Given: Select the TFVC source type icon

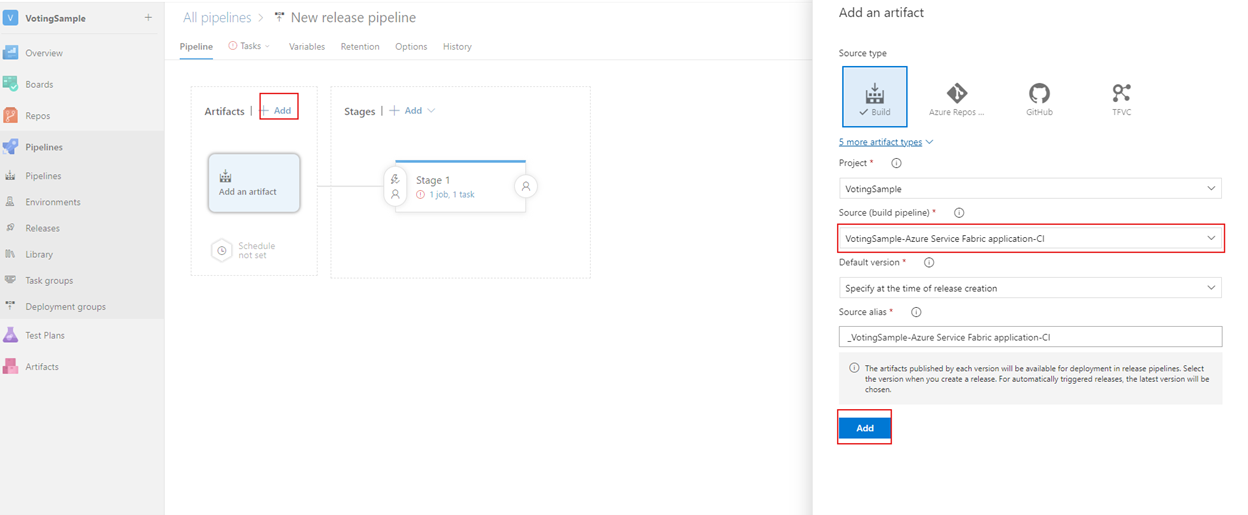Looking at the screenshot, I should pos(1121,93).
